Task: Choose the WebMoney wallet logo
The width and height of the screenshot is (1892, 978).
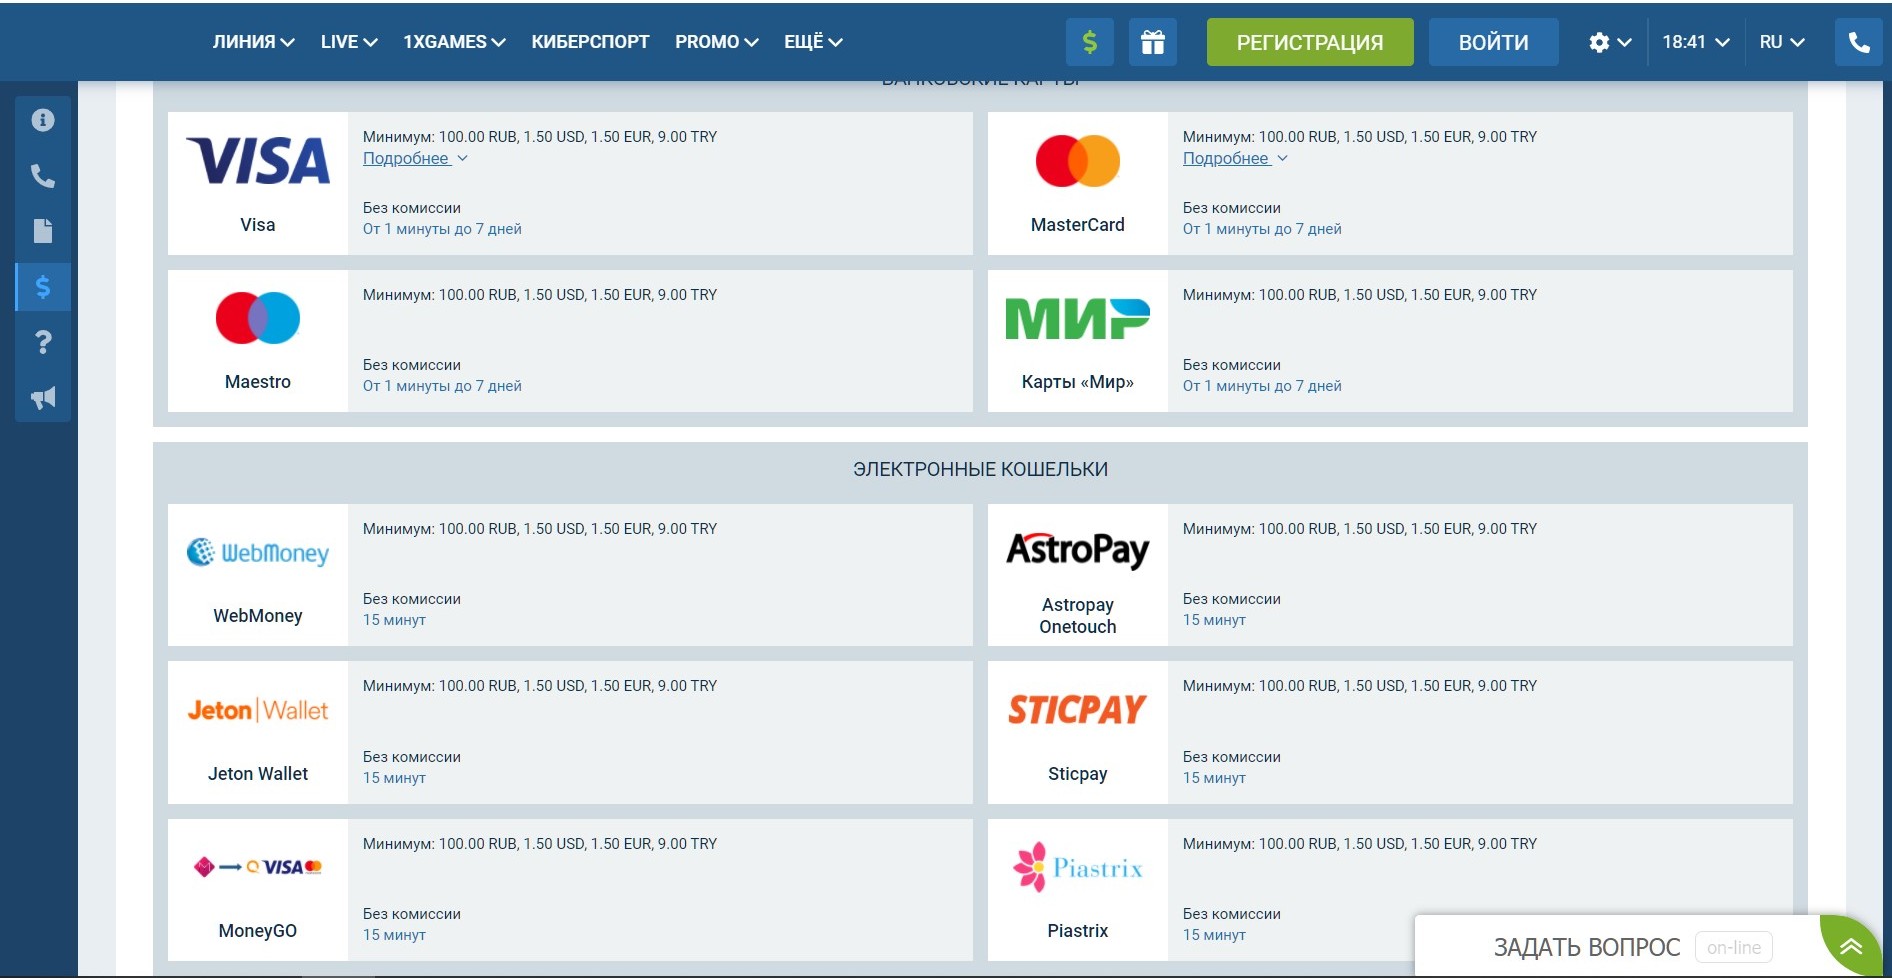Action: tap(258, 552)
